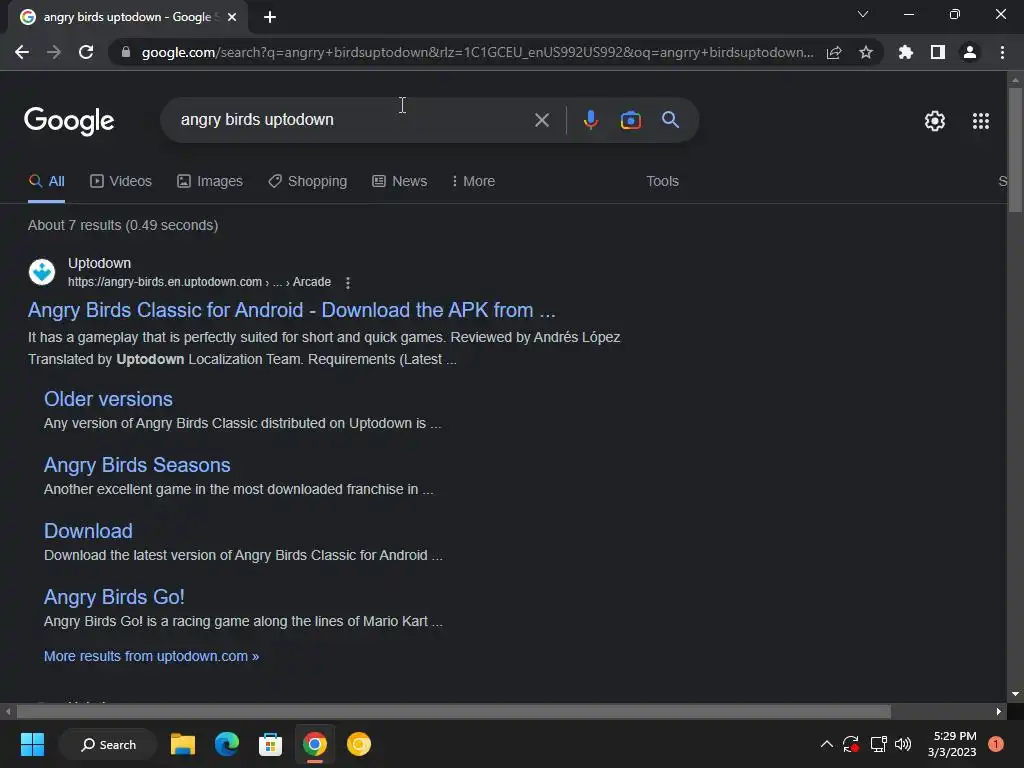Screen dimensions: 1024x768
Task: Open the Angry Birds Seasons sitelink
Action: pos(137,465)
